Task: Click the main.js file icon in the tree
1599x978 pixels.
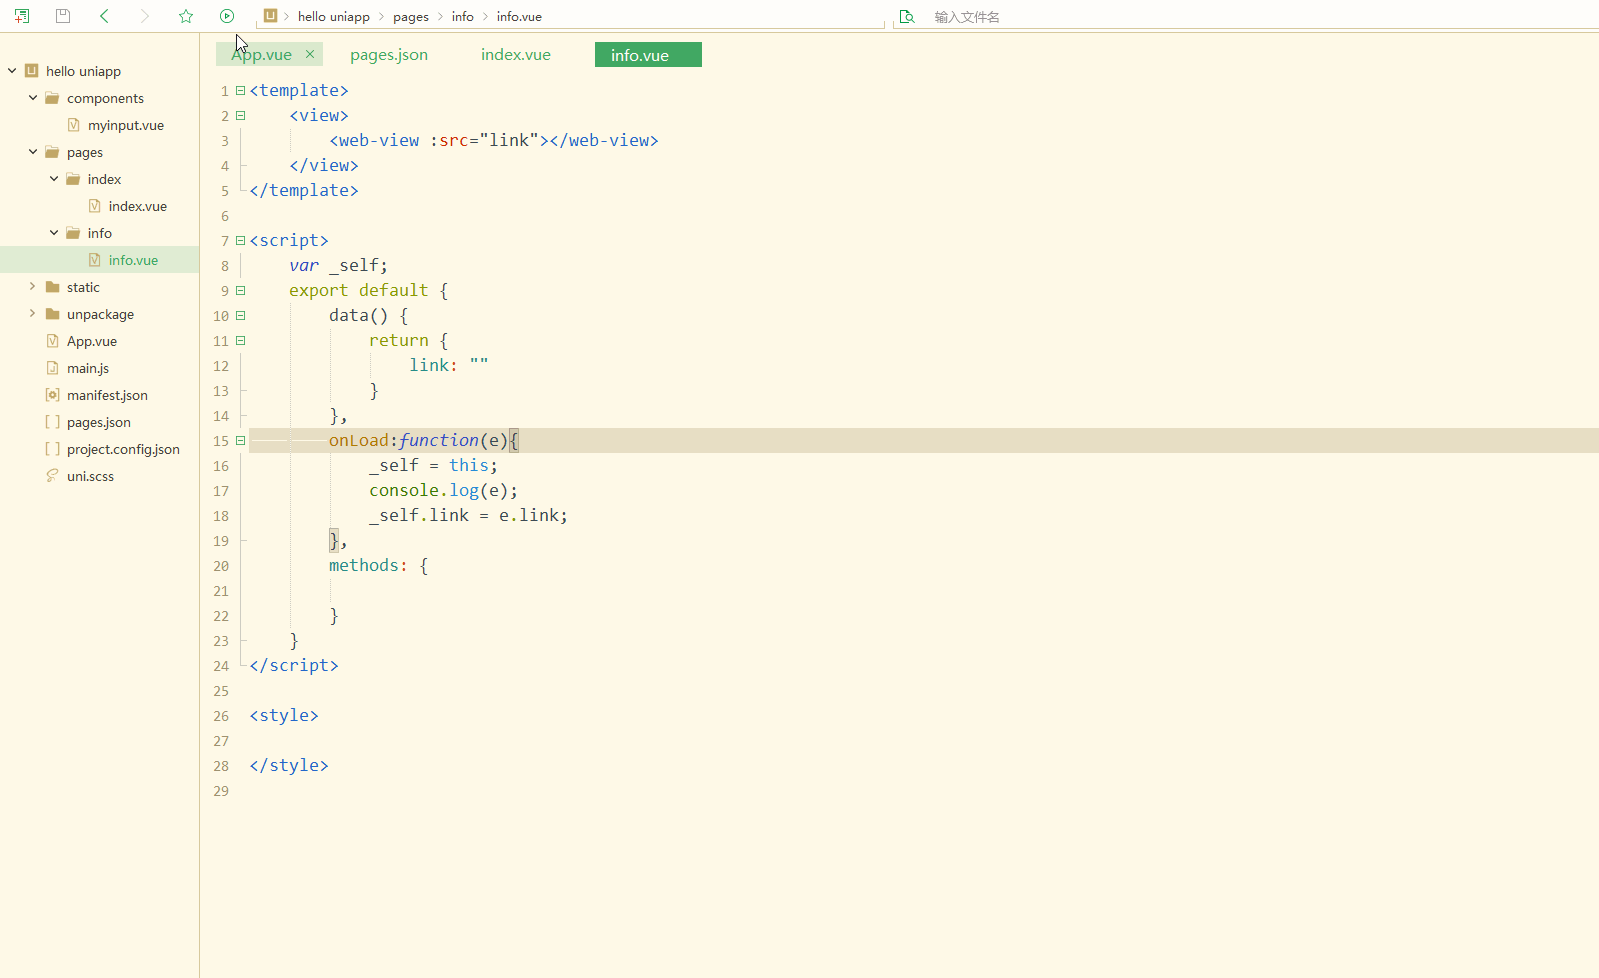Action: click(x=53, y=368)
